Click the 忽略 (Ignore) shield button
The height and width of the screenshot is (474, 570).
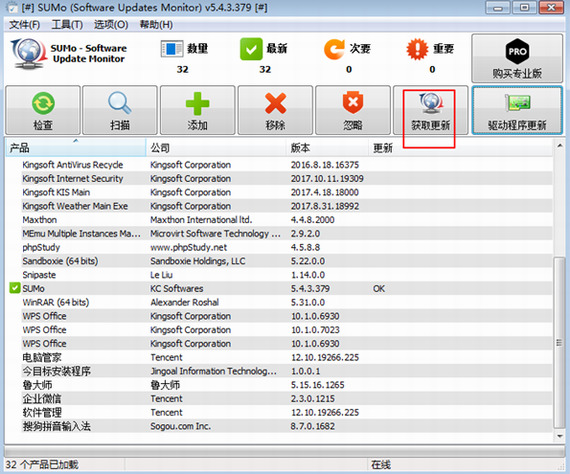[353, 110]
